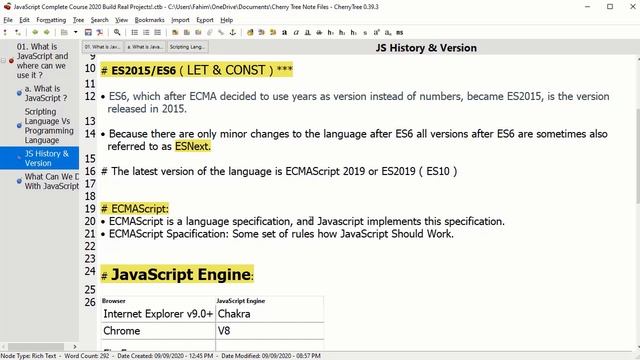Switch to 'a. What is Java...' visited-node tab
Viewport: 640px width, 360px height.
[x=145, y=47]
